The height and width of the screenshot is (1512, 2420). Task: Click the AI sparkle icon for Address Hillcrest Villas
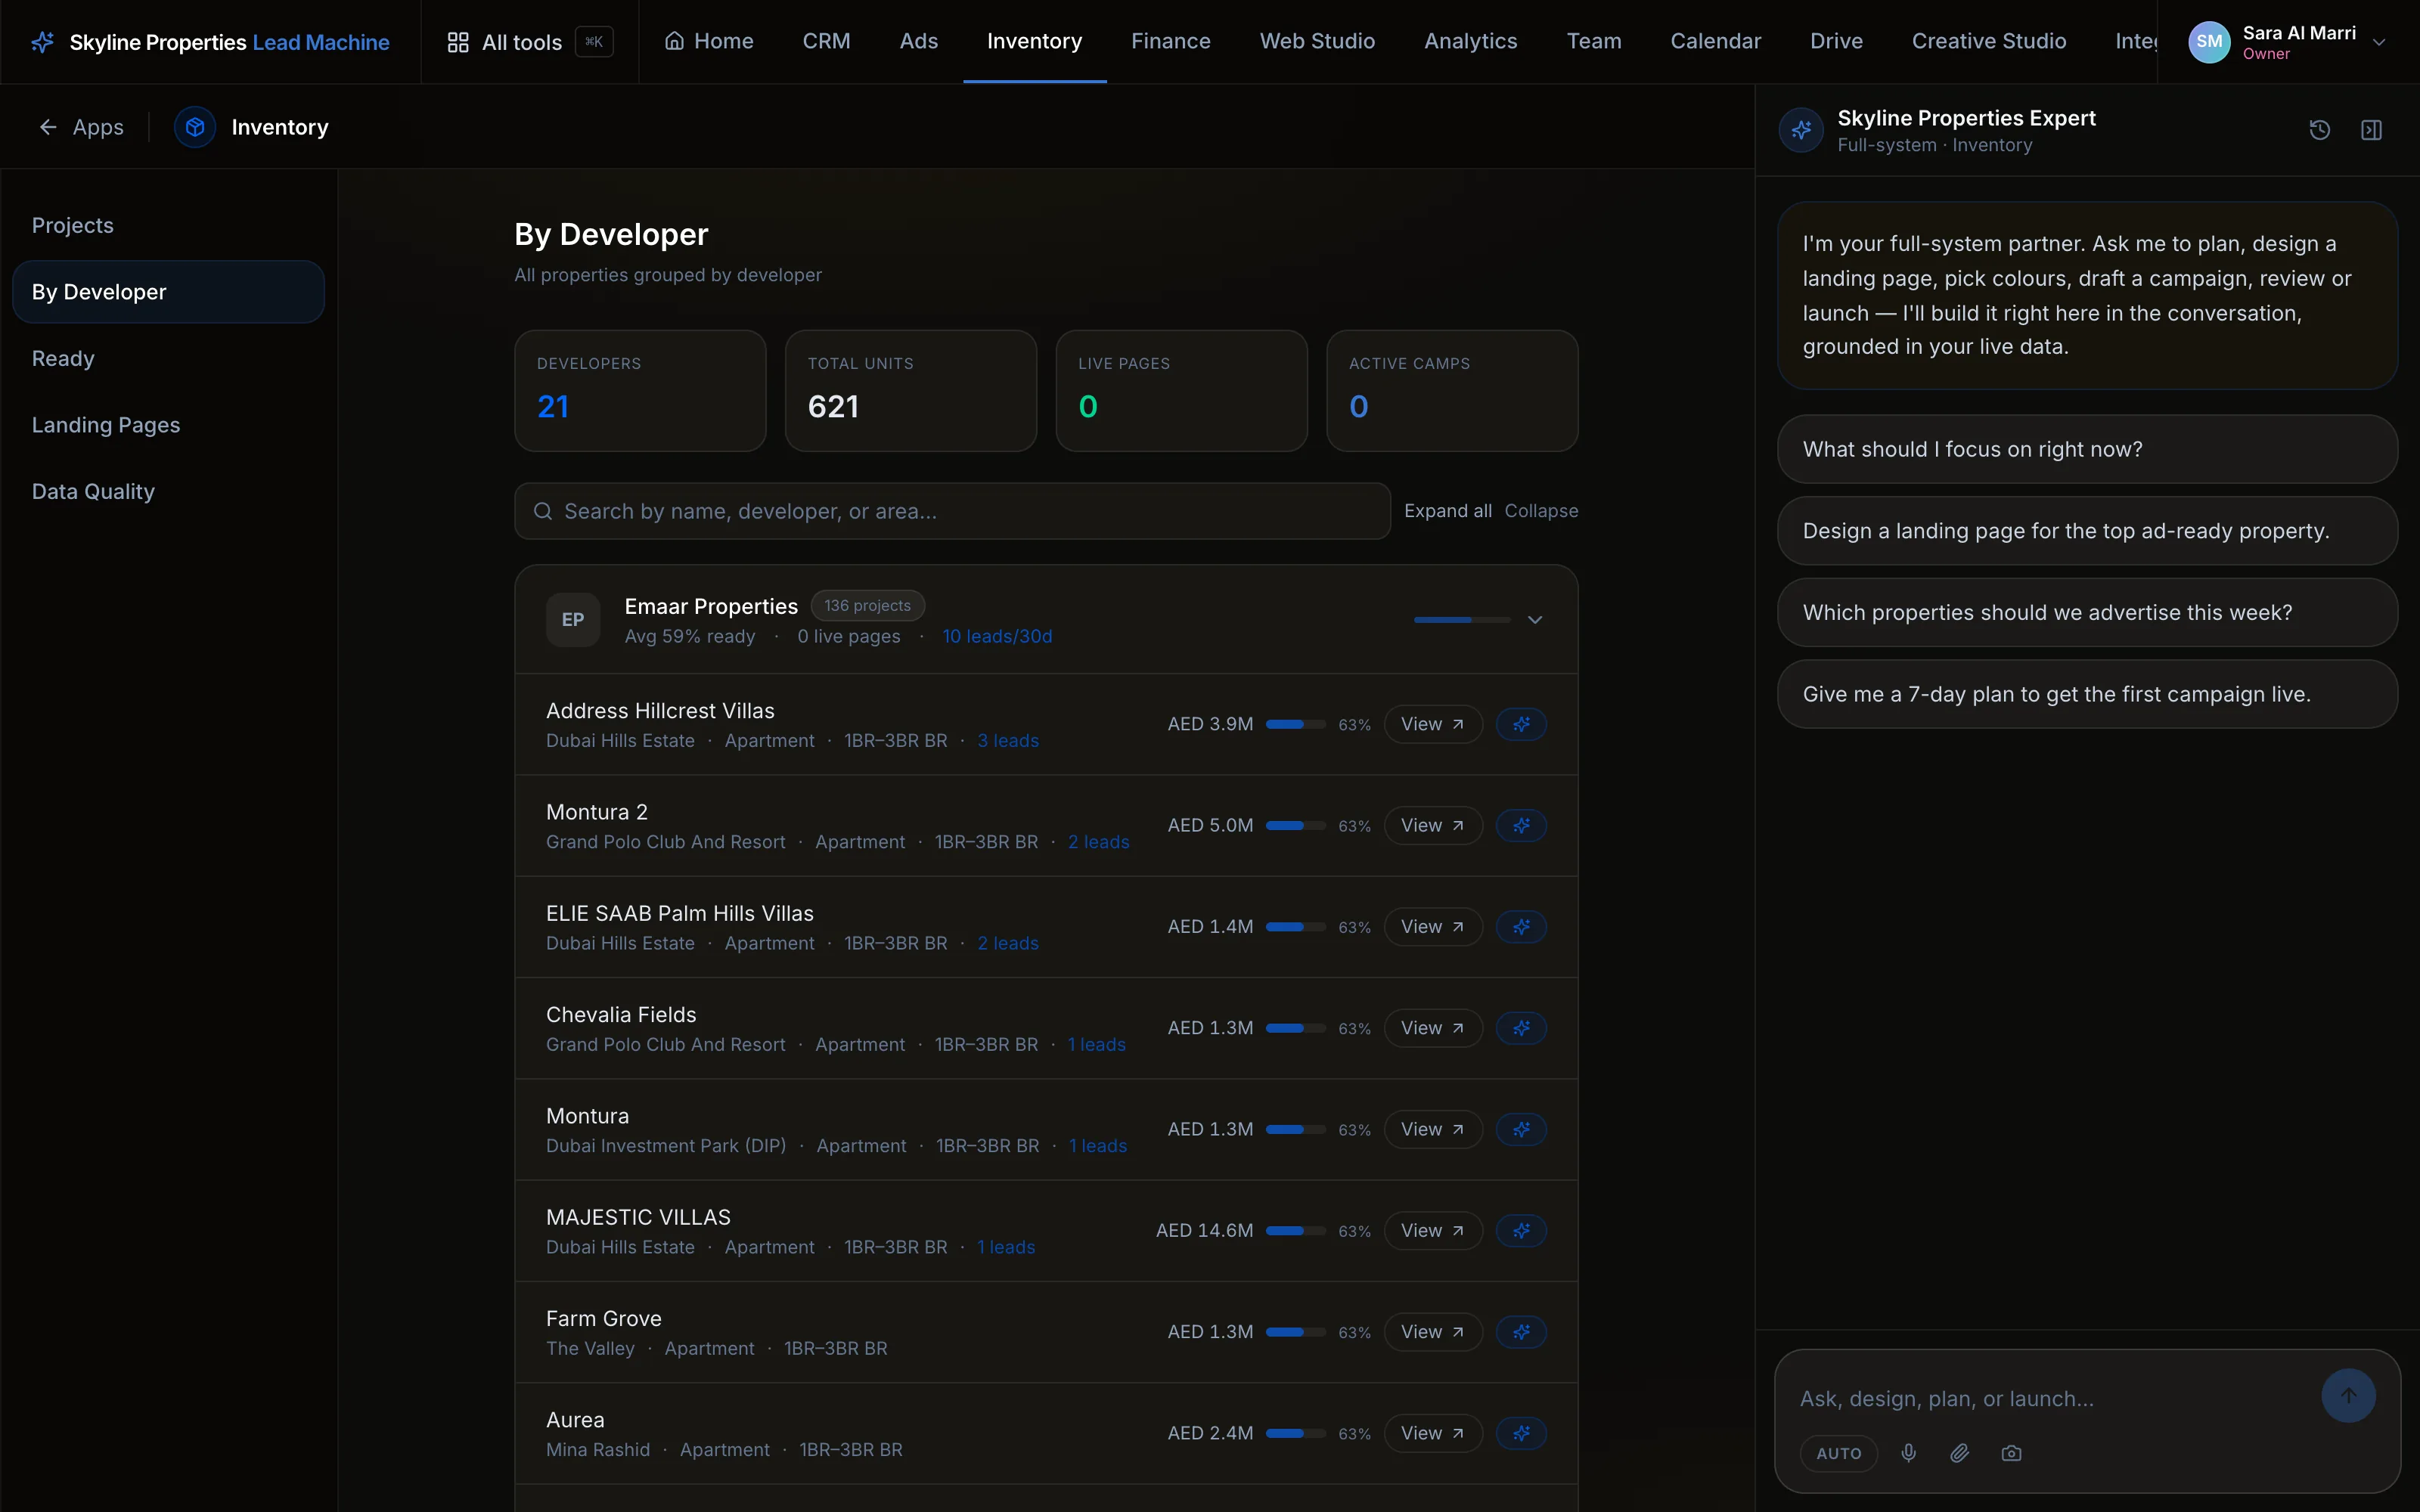coord(1521,724)
